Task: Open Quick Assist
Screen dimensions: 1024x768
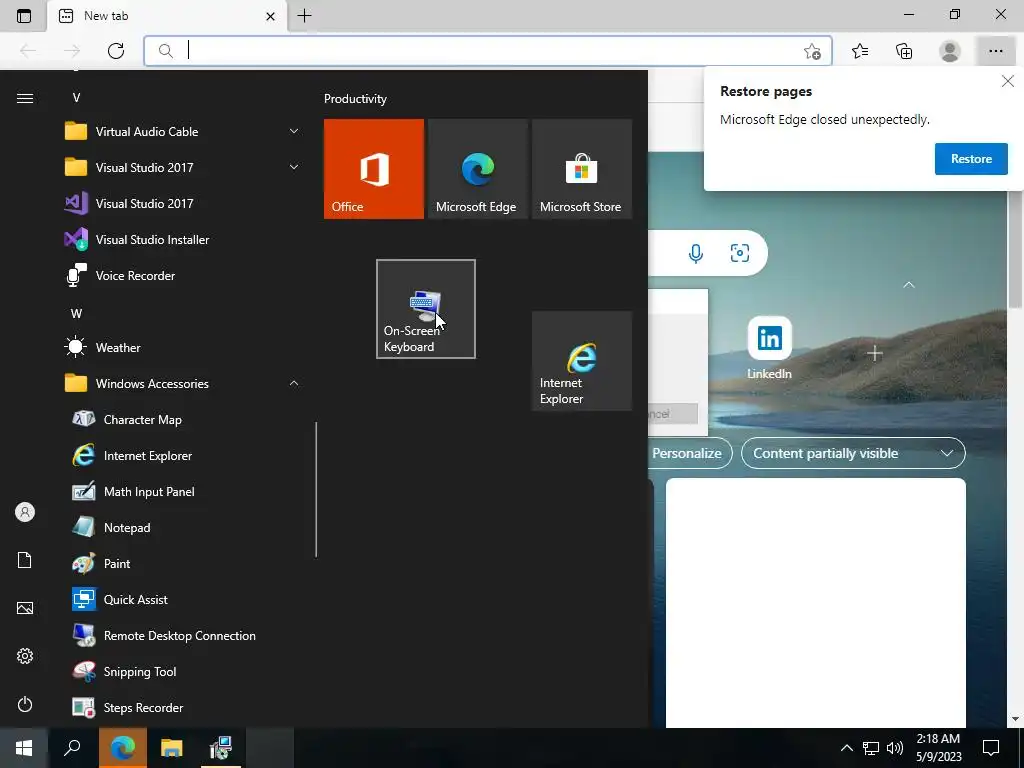Action: (x=183, y=599)
